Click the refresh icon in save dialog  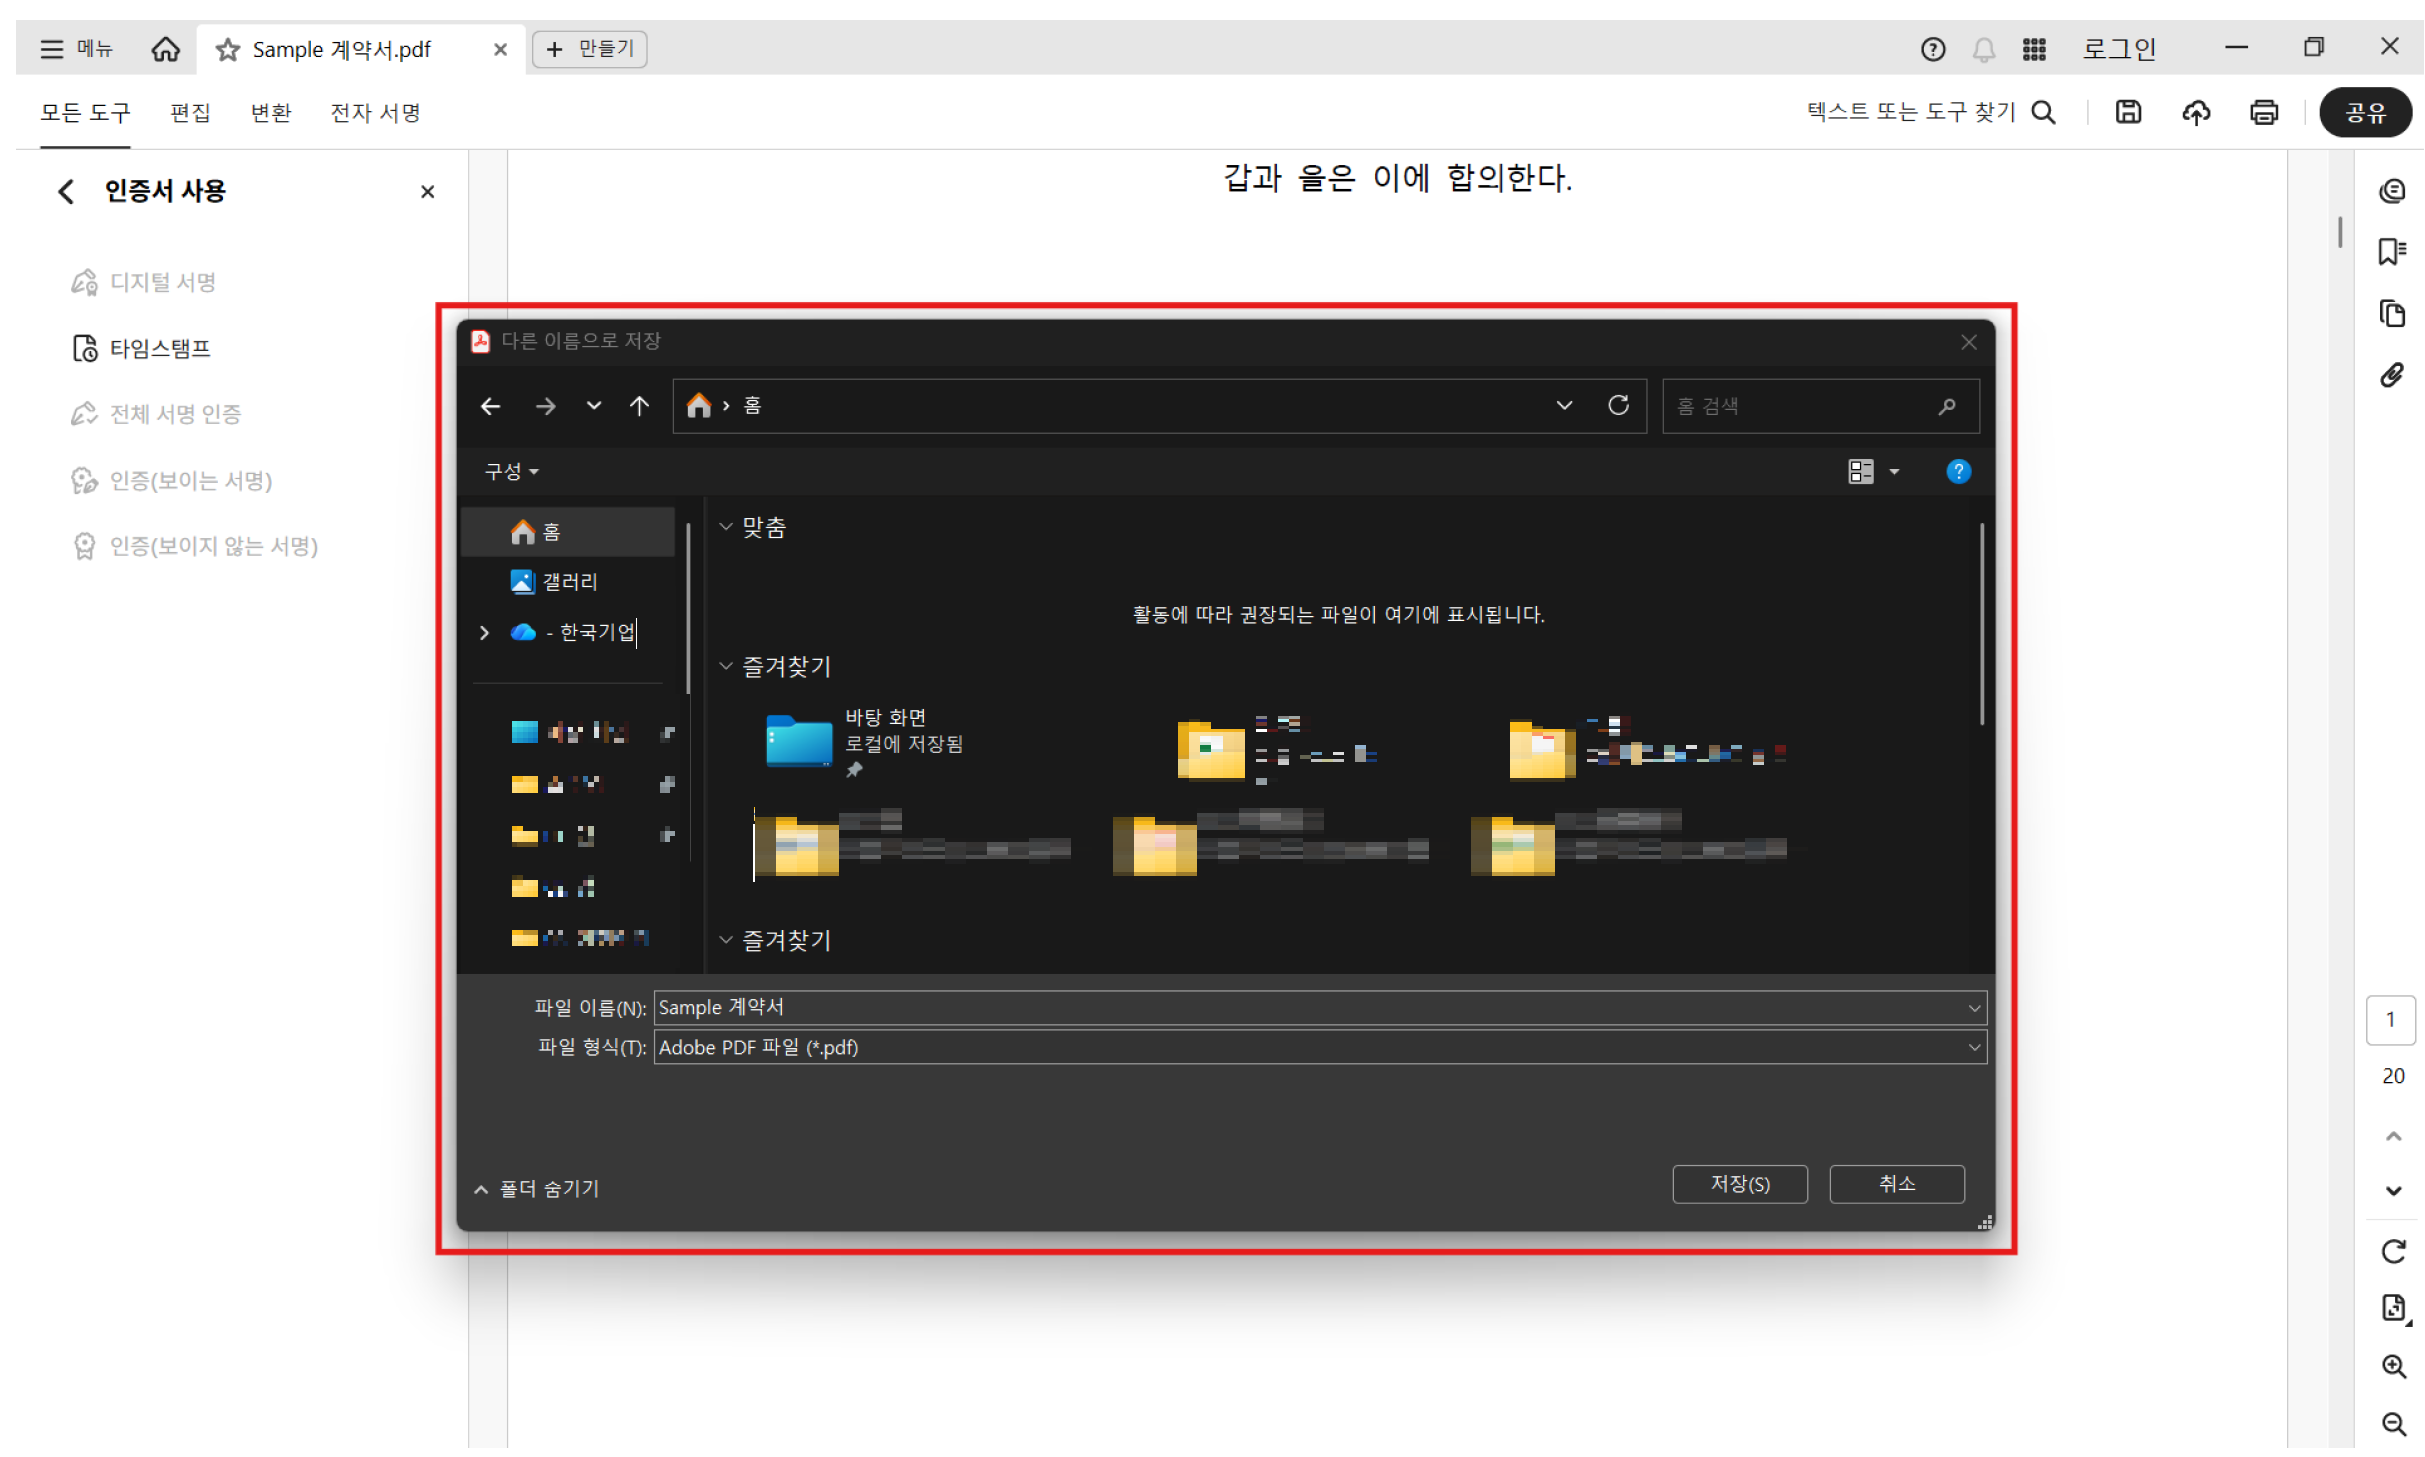click(x=1619, y=405)
